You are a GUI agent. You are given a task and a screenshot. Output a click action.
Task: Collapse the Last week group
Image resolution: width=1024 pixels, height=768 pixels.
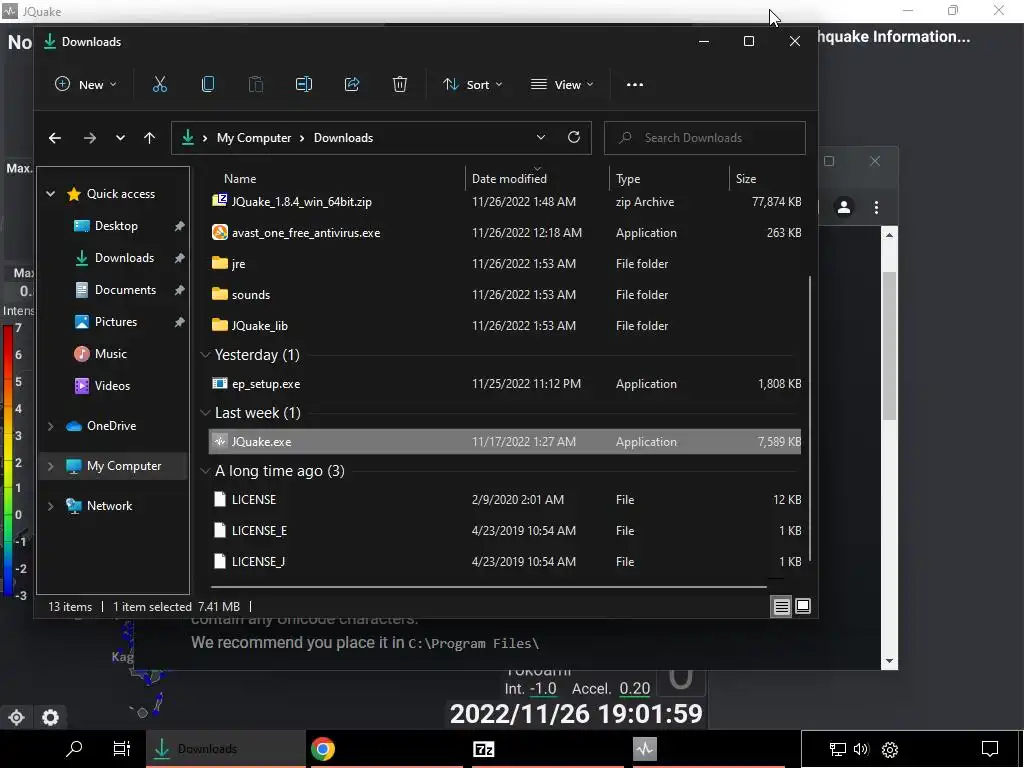(205, 413)
